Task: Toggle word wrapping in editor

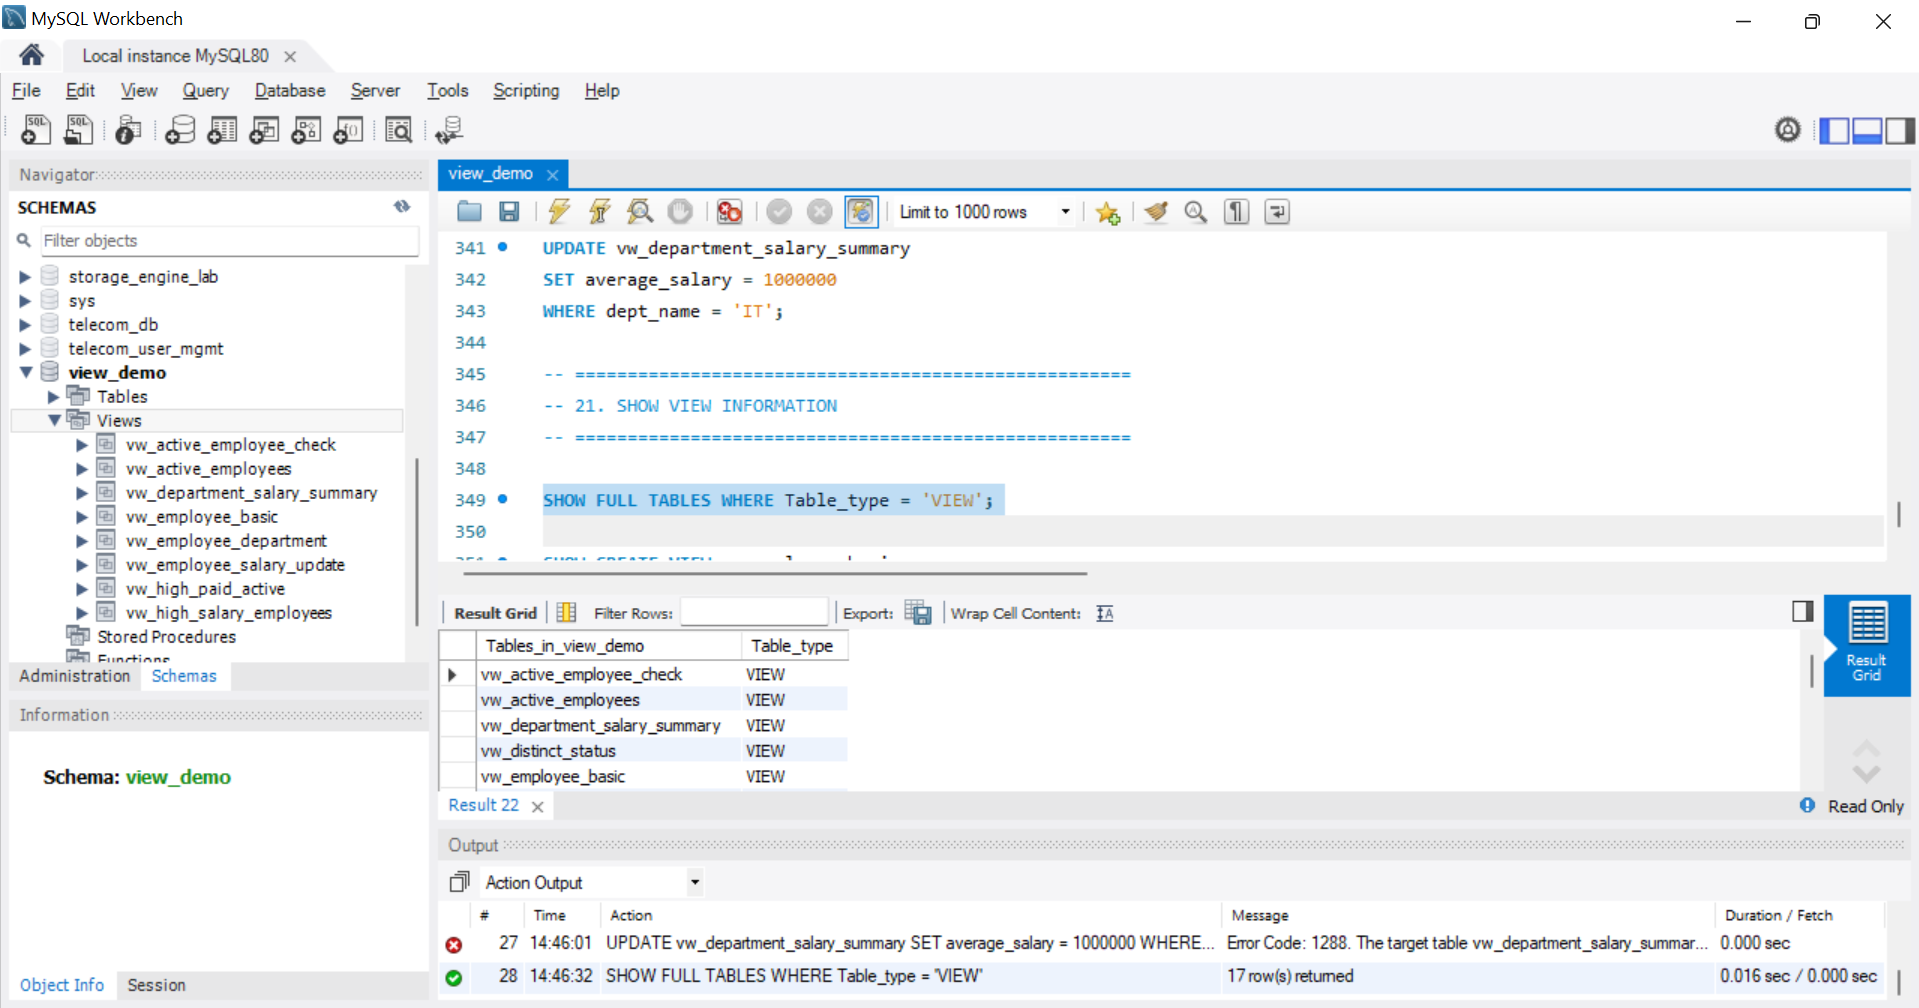Action: coord(1277,211)
